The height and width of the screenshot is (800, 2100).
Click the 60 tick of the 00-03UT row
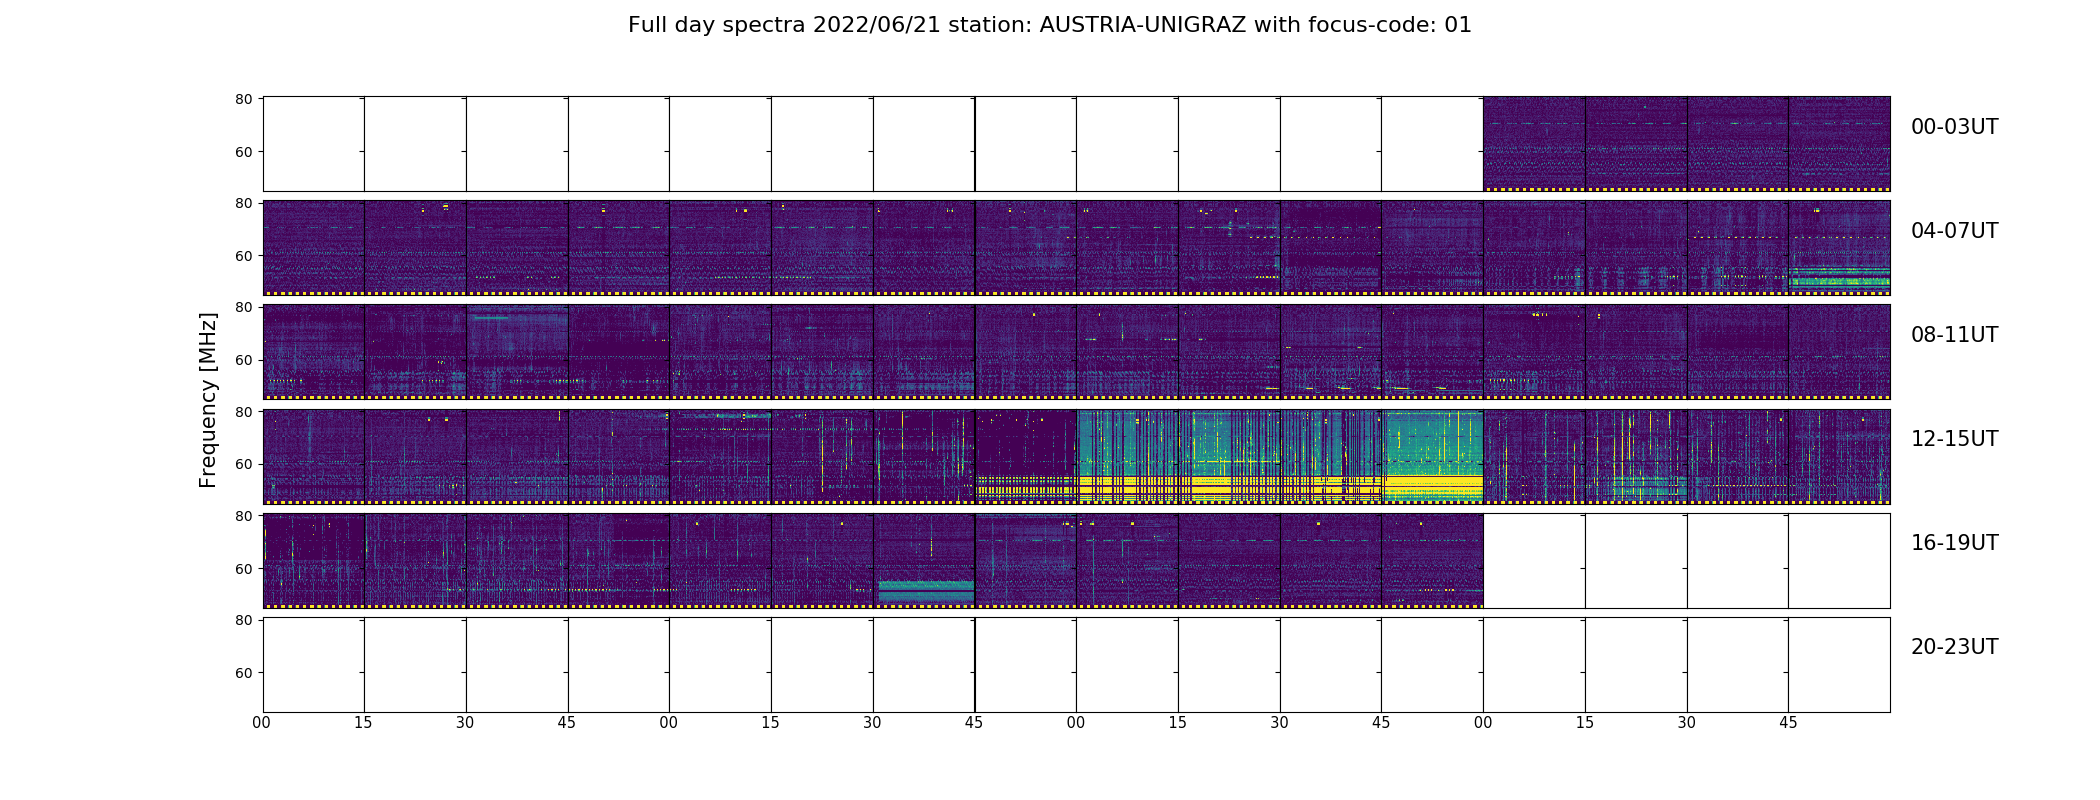(x=243, y=152)
